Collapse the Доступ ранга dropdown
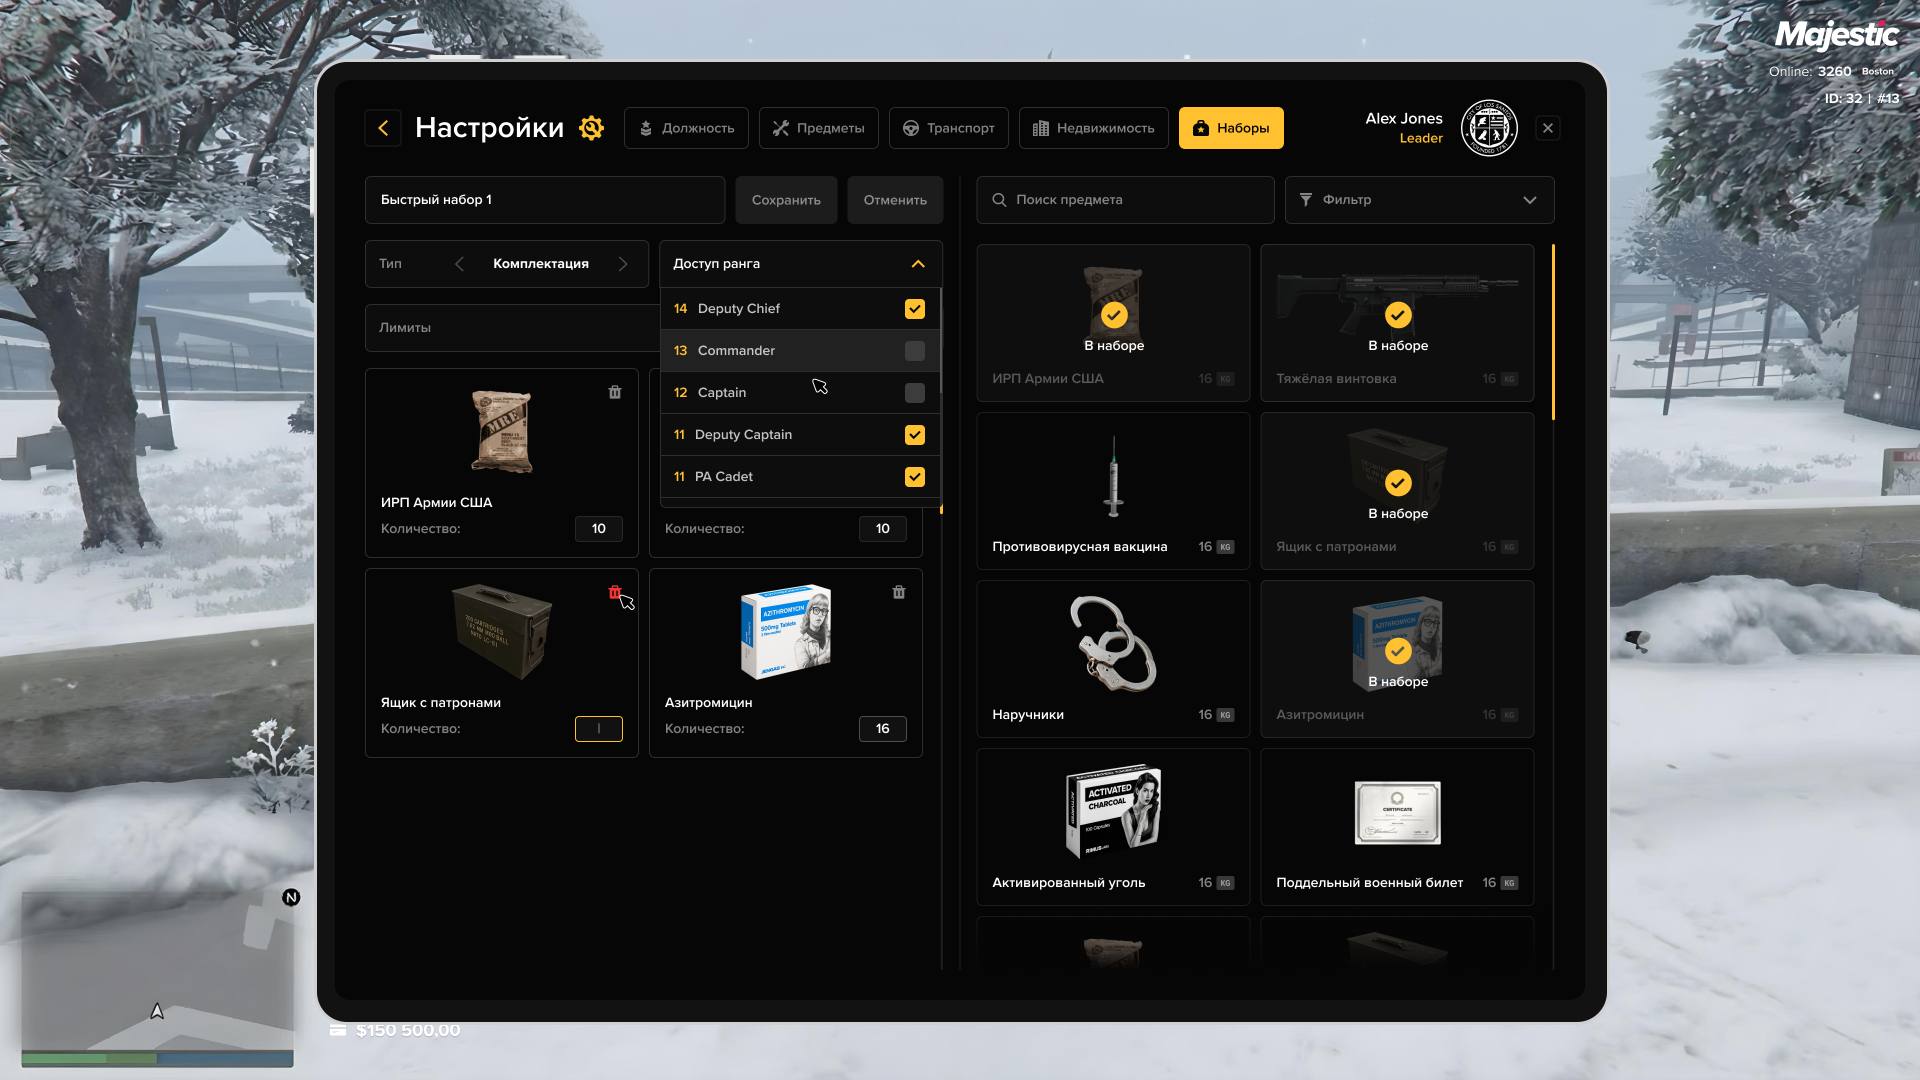 [918, 264]
